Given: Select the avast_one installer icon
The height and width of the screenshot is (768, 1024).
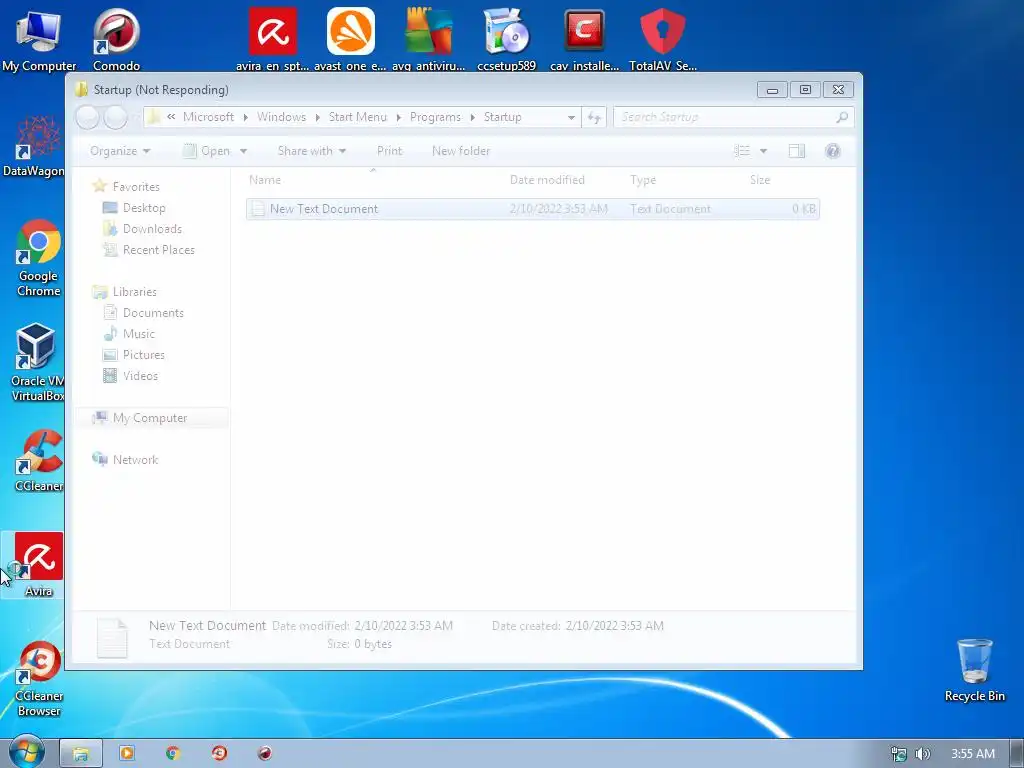Looking at the screenshot, I should tap(350, 39).
